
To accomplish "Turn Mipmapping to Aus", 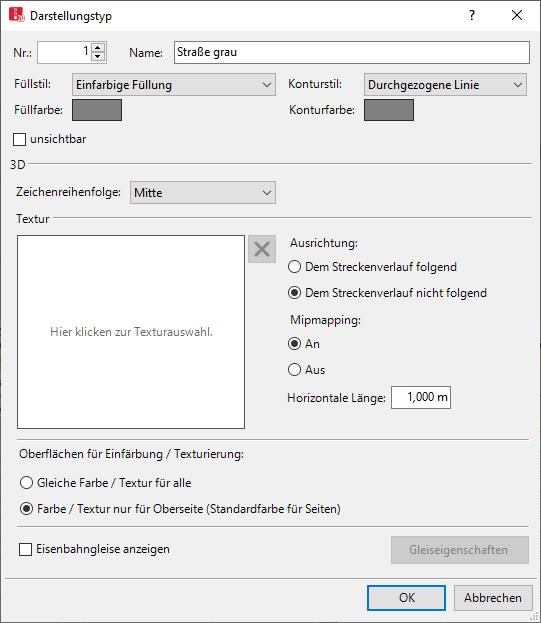I will tap(294, 370).
